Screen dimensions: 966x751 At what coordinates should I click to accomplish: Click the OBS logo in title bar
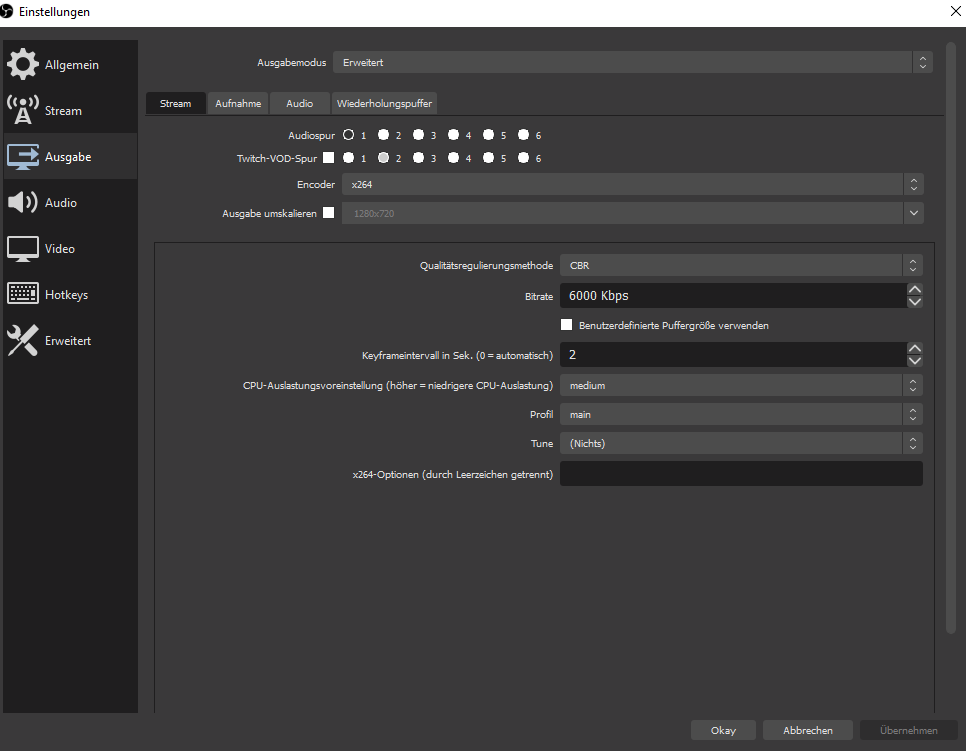6,11
